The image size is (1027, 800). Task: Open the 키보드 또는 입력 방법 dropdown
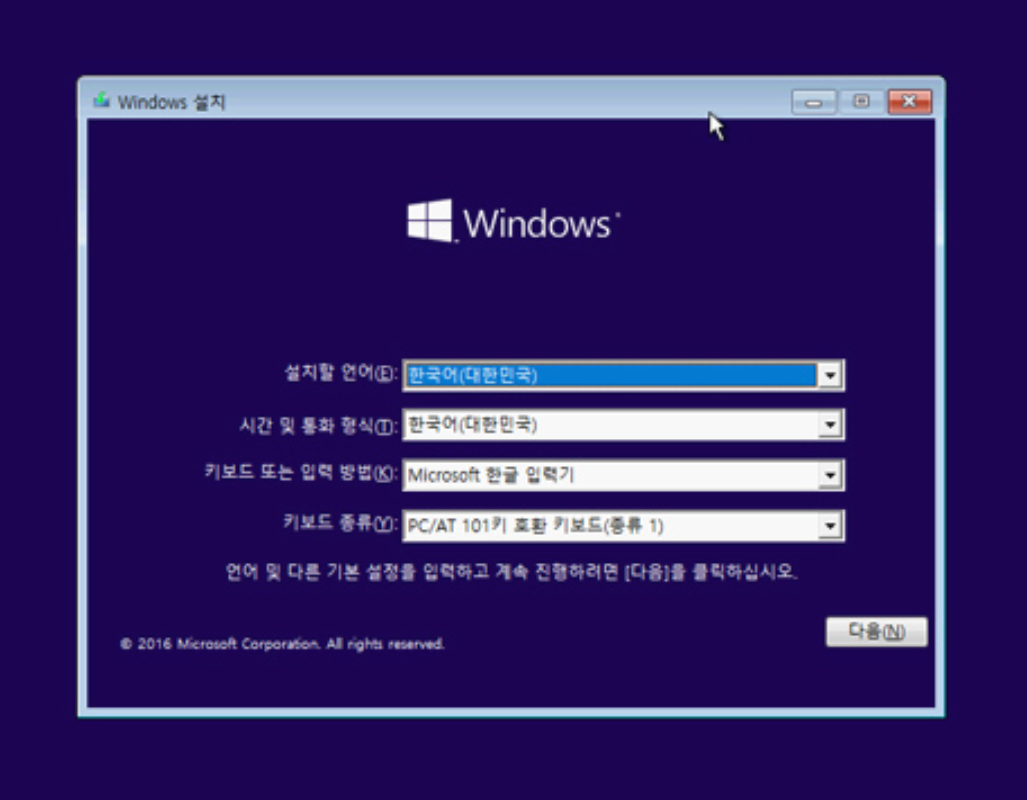832,474
